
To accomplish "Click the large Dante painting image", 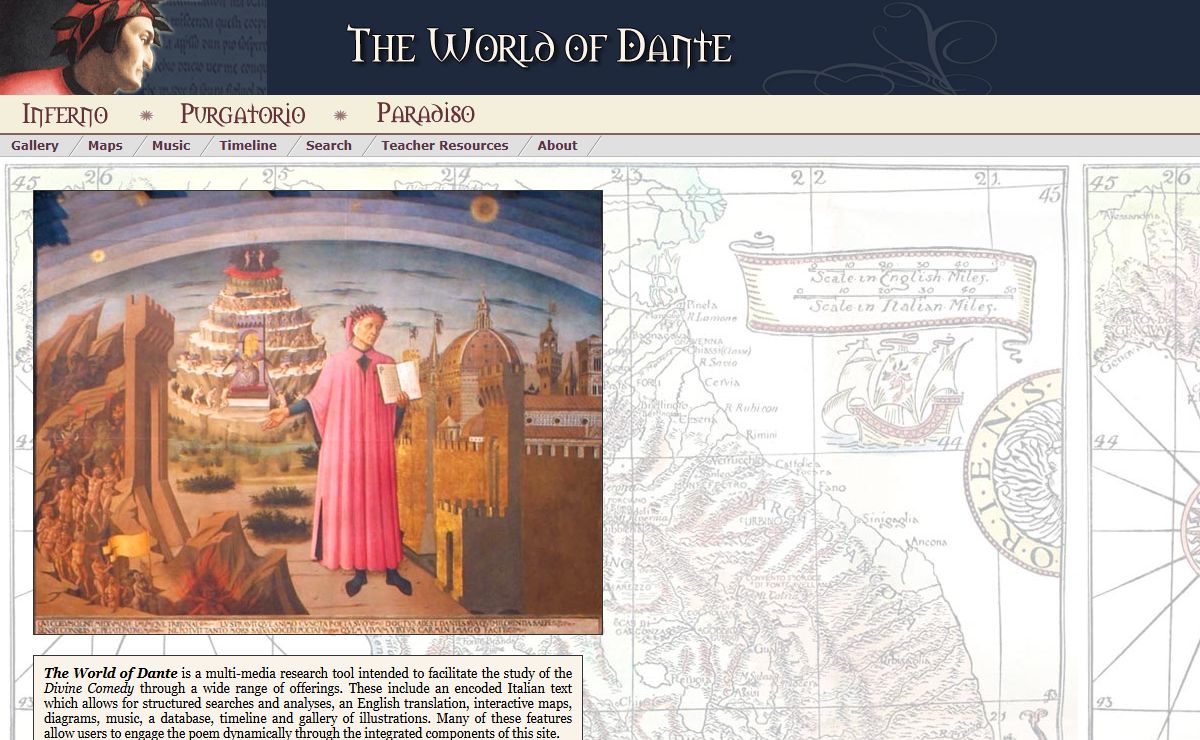I will 318,412.
